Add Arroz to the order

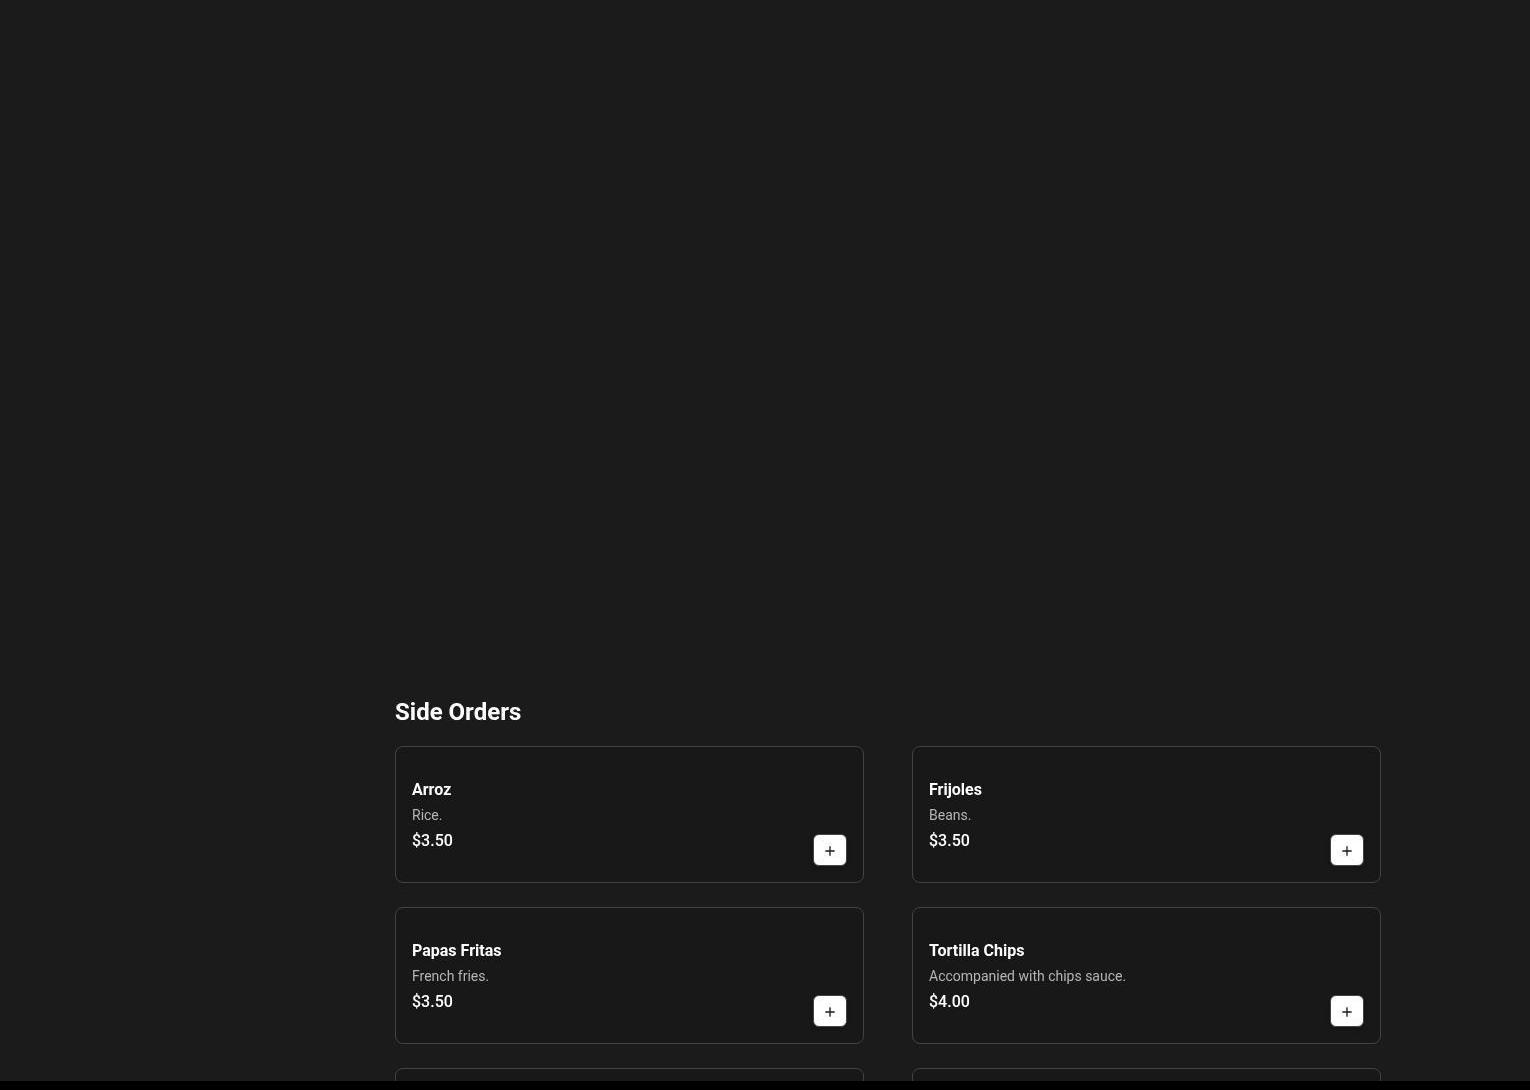tap(830, 850)
